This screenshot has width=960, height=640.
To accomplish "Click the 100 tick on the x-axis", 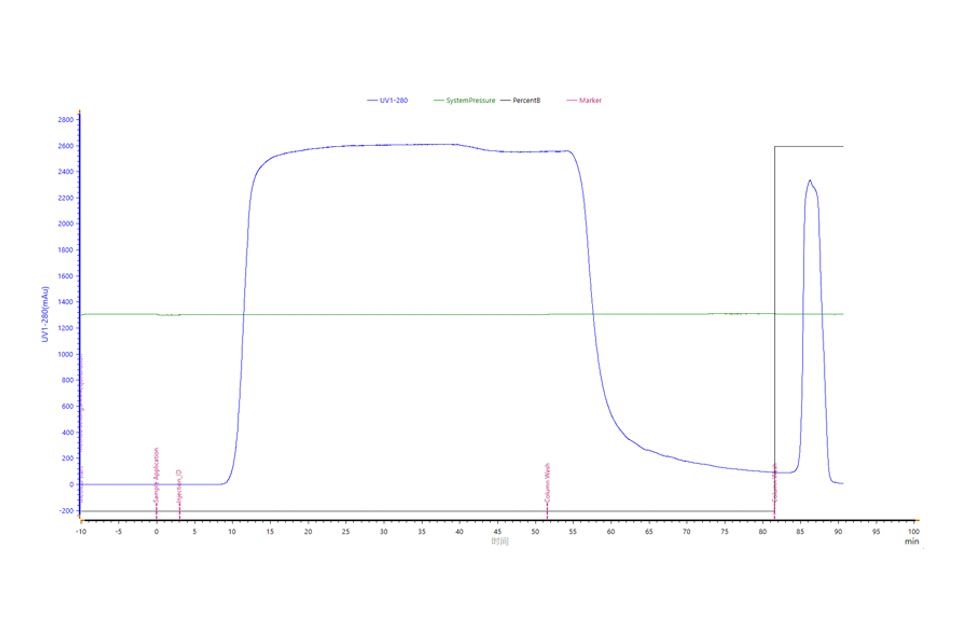I will pyautogui.click(x=913, y=531).
